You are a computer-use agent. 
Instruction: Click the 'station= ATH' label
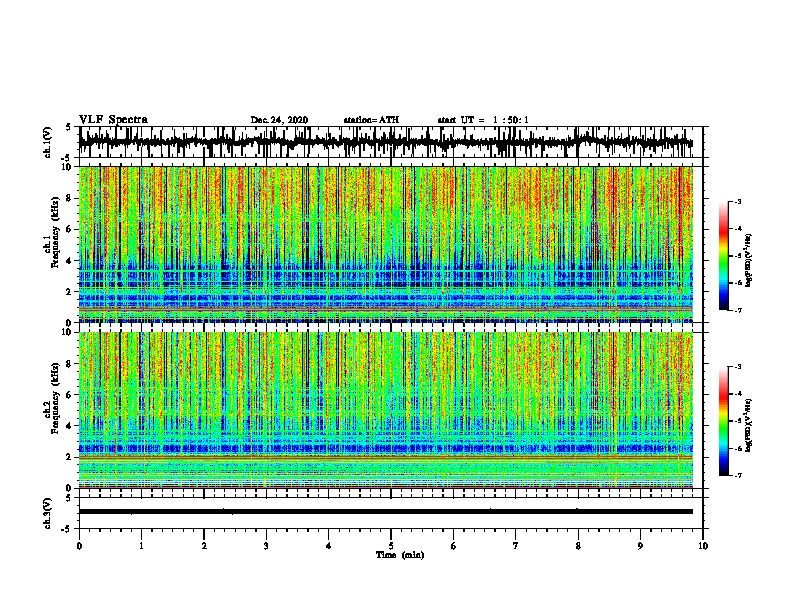tap(371, 120)
